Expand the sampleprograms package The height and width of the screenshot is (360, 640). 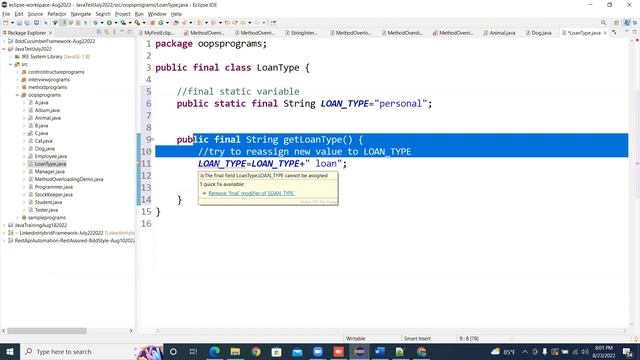pos(18,218)
